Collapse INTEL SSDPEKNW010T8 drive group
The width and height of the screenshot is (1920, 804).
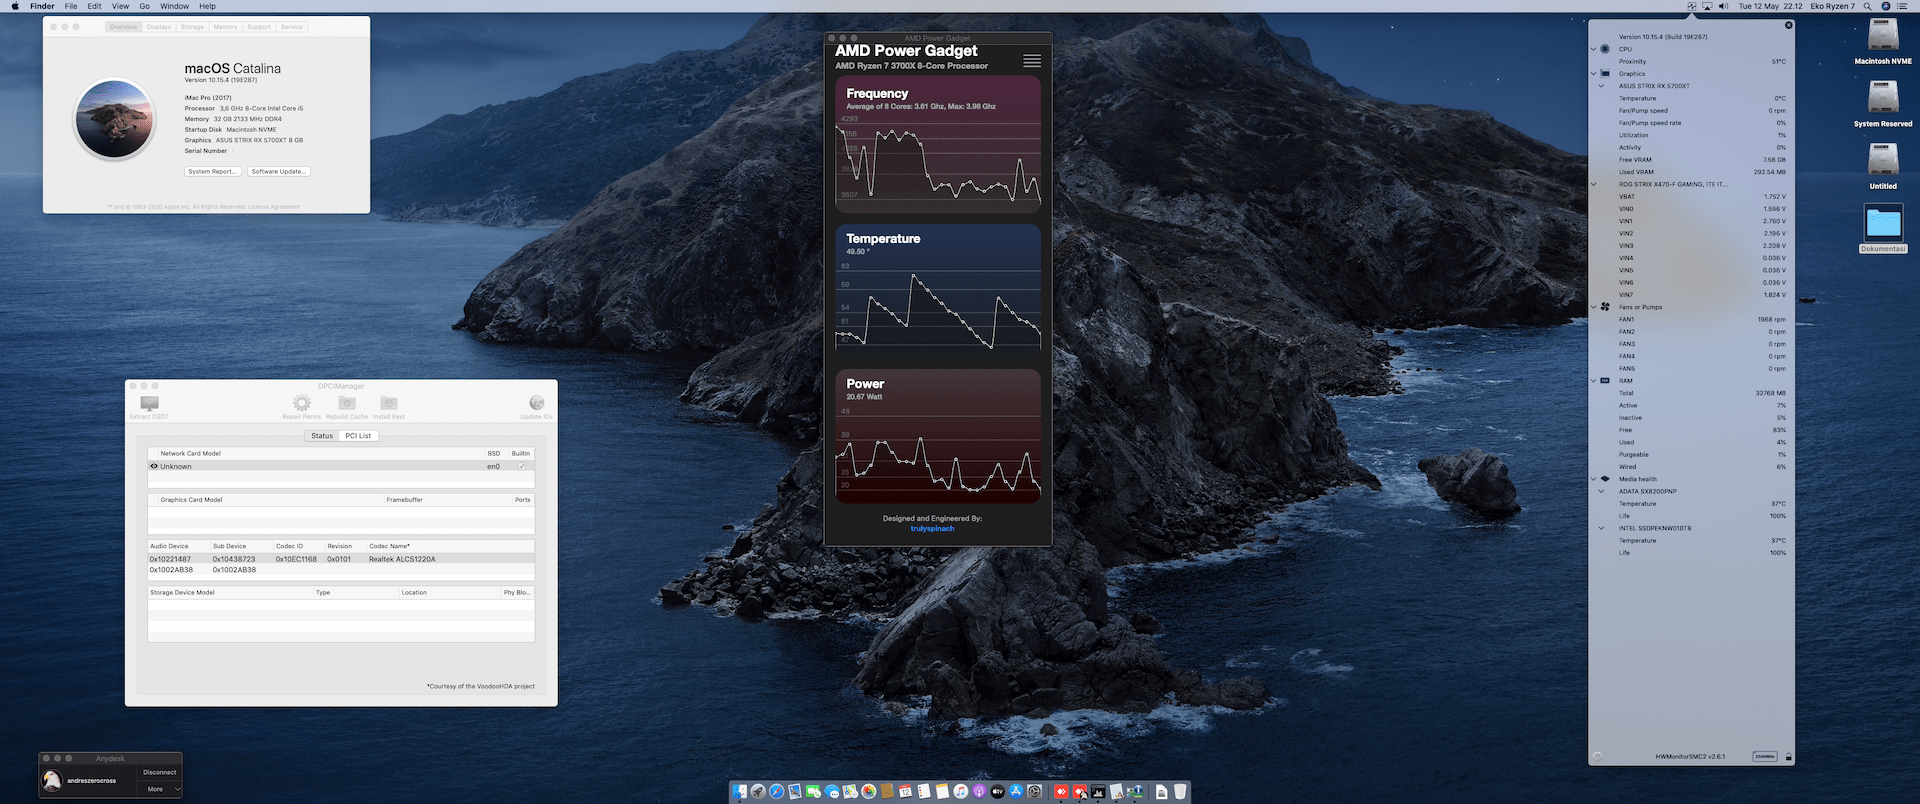point(1602,528)
